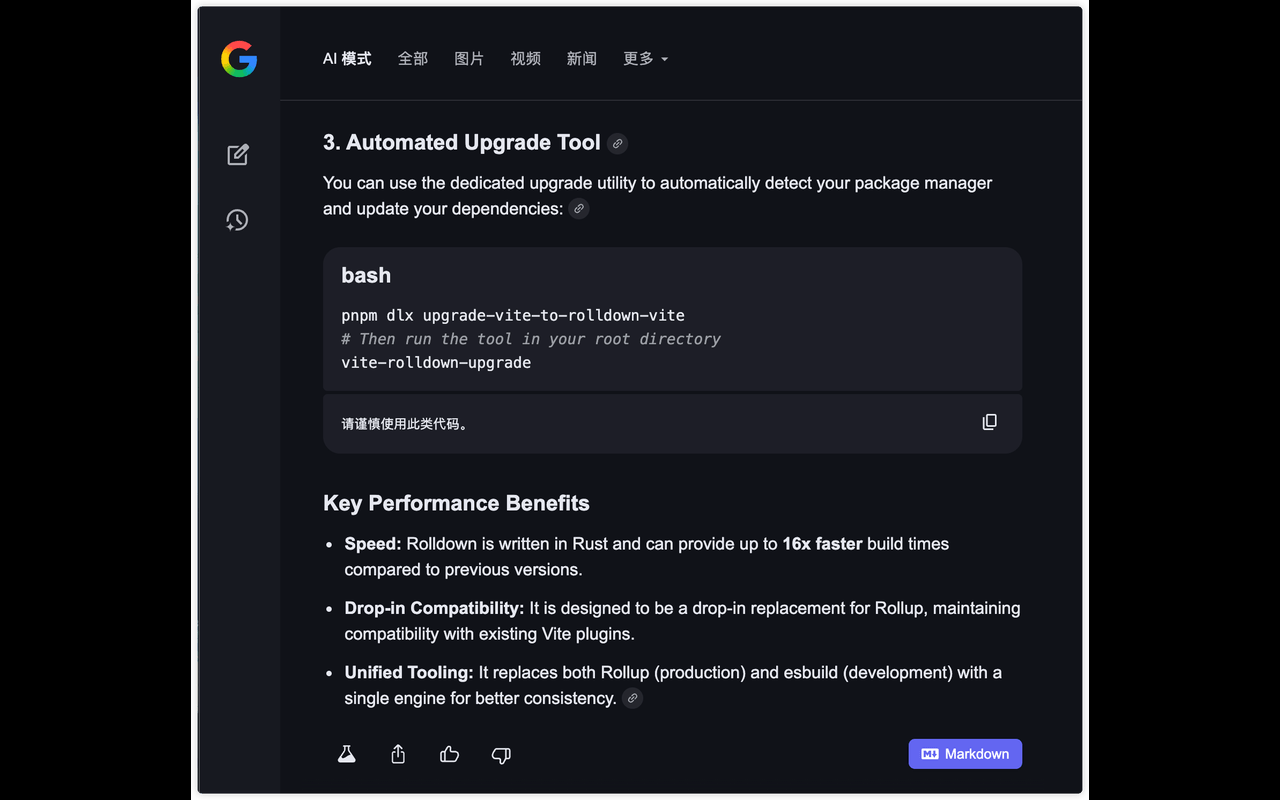The width and height of the screenshot is (1280, 800).
Task: Share this AI response
Action: [x=398, y=754]
